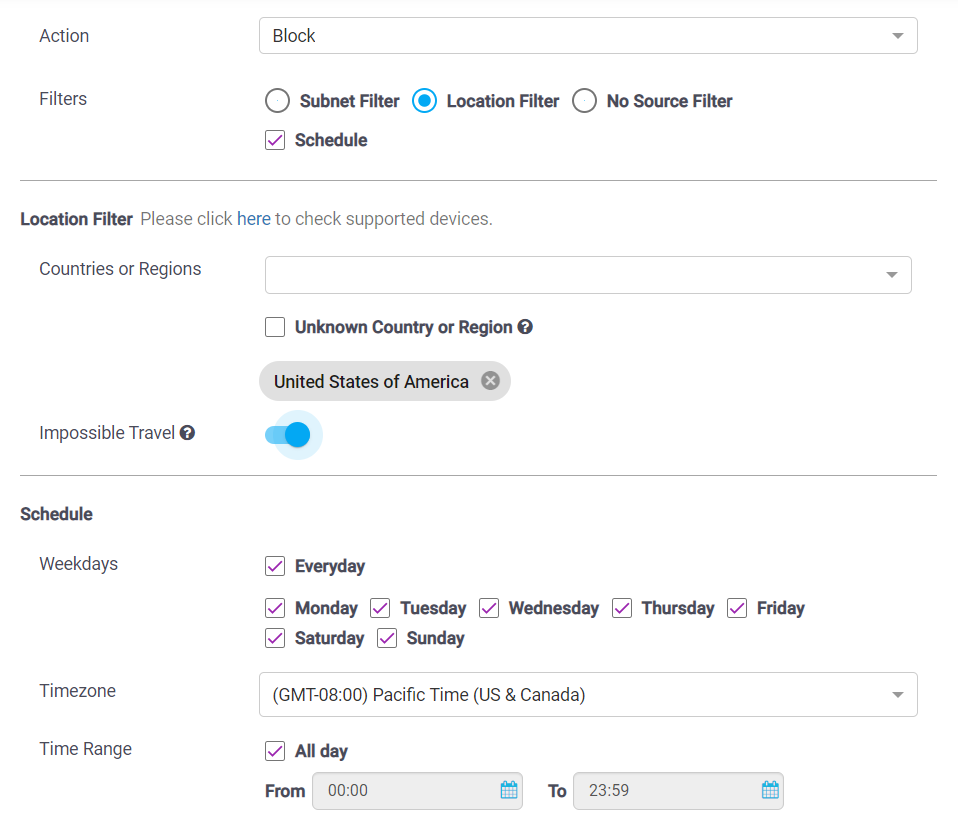Click the calendar icon in the To field
The image size is (958, 826).
click(769, 790)
